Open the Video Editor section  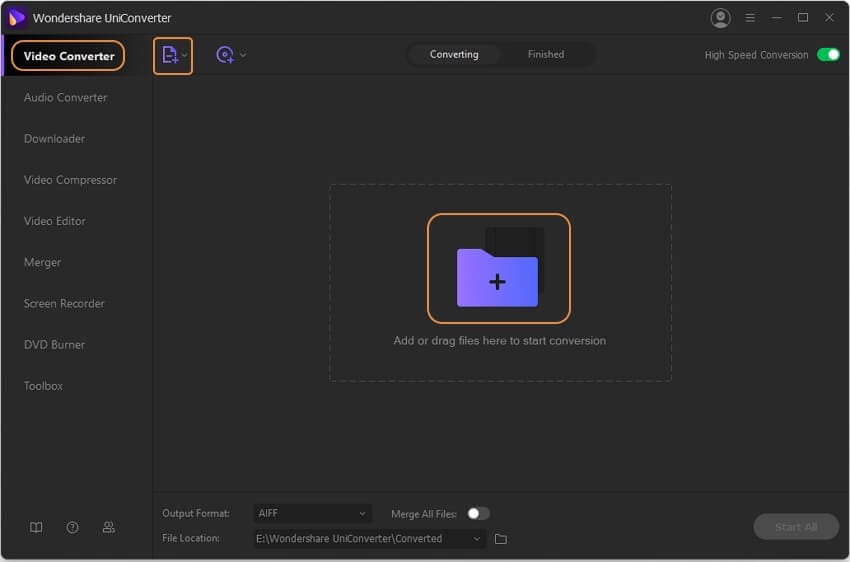point(54,221)
